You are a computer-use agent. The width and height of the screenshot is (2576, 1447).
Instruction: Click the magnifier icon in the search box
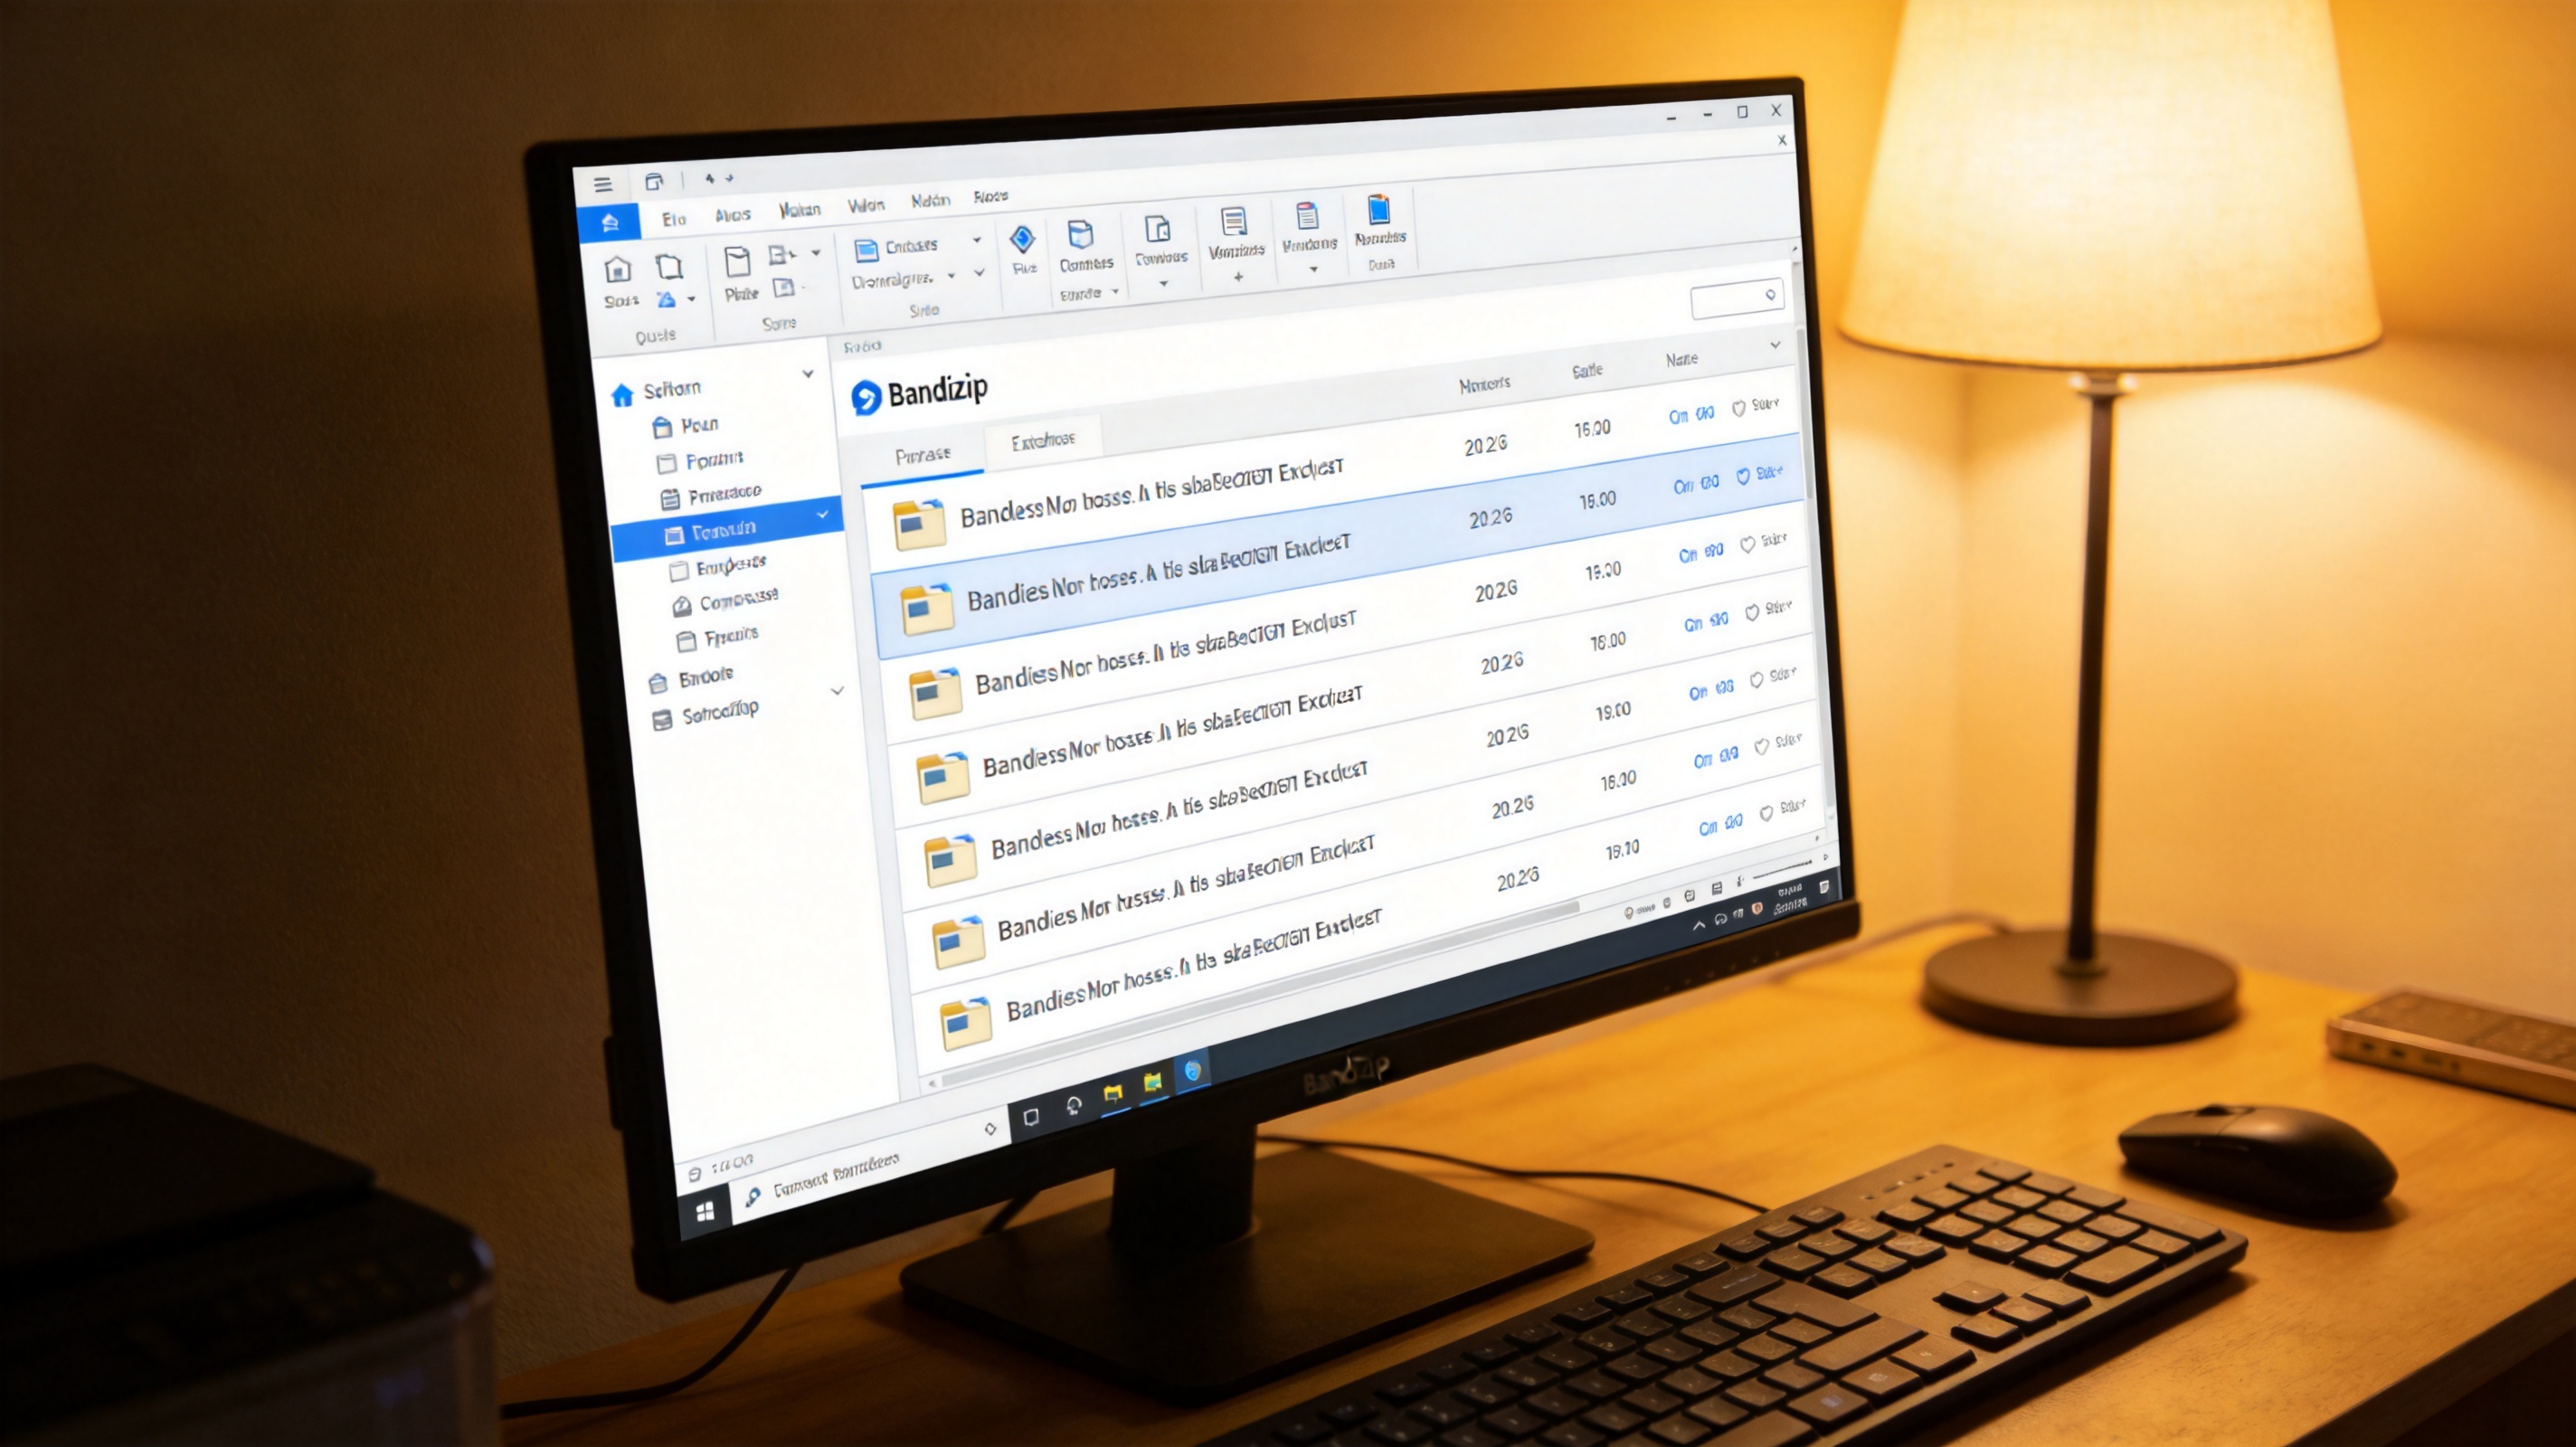click(x=1770, y=295)
